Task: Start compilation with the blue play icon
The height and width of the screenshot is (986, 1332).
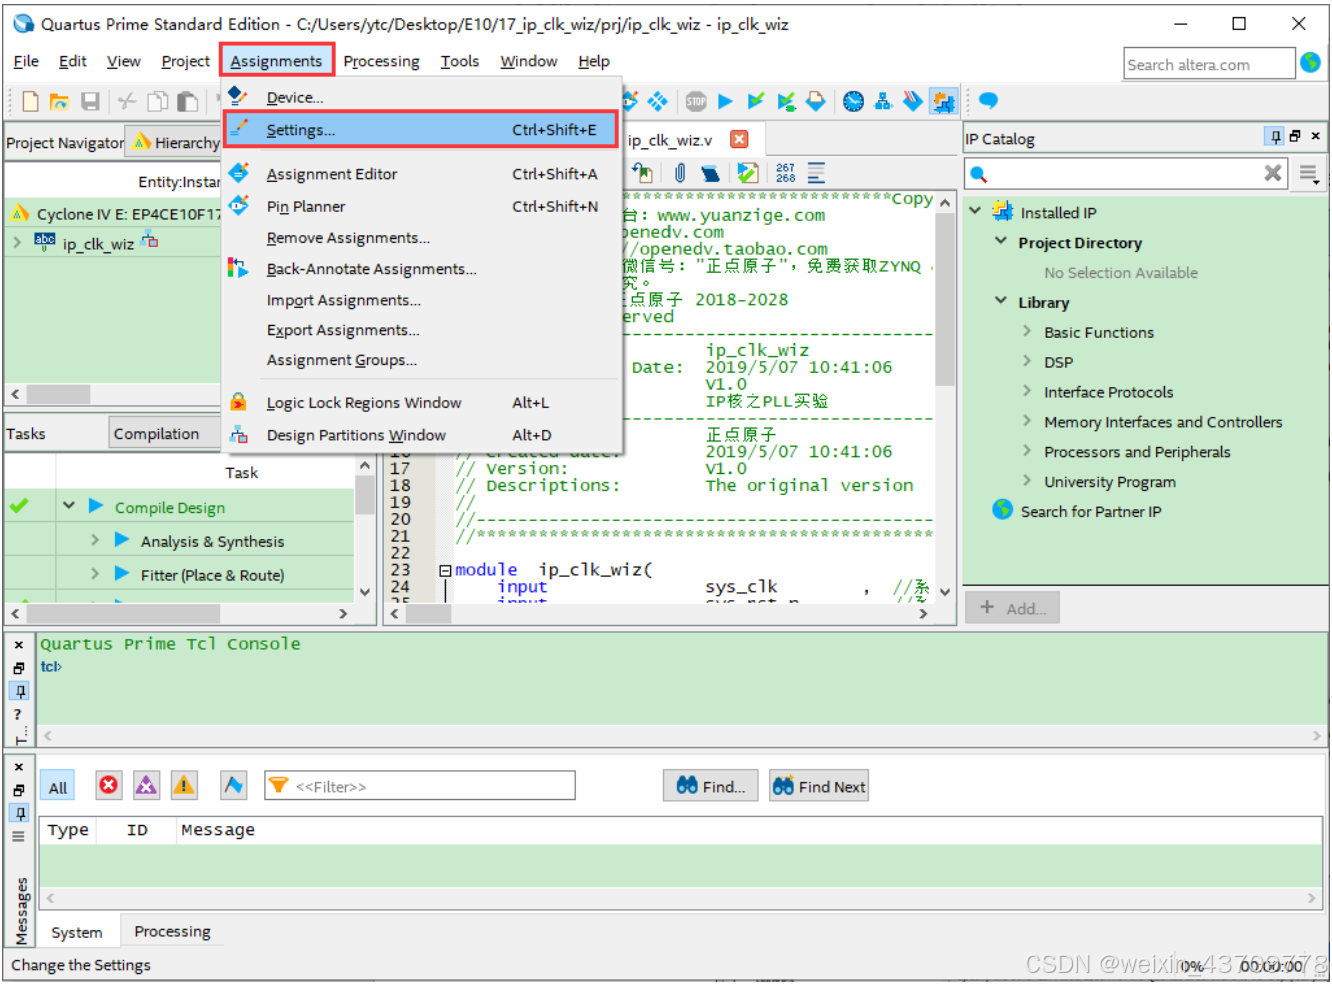Action: (x=726, y=101)
